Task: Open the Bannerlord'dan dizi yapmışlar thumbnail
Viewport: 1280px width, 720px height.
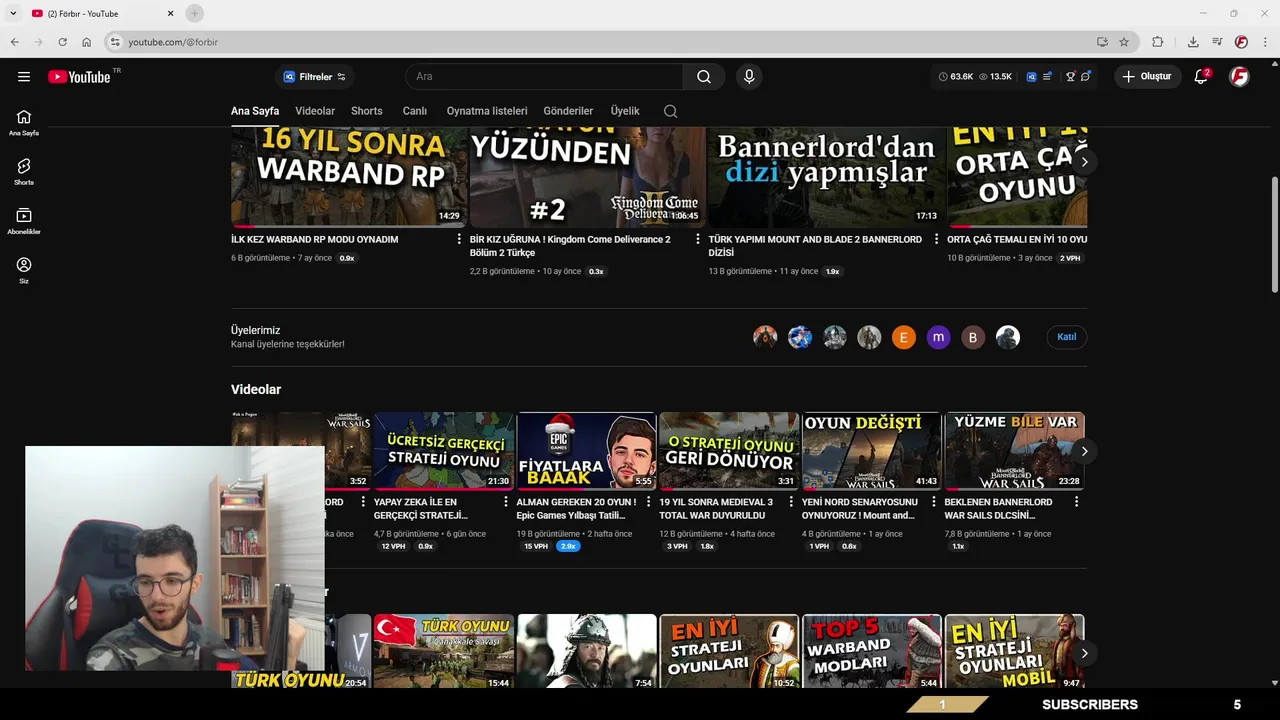Action: (825, 176)
